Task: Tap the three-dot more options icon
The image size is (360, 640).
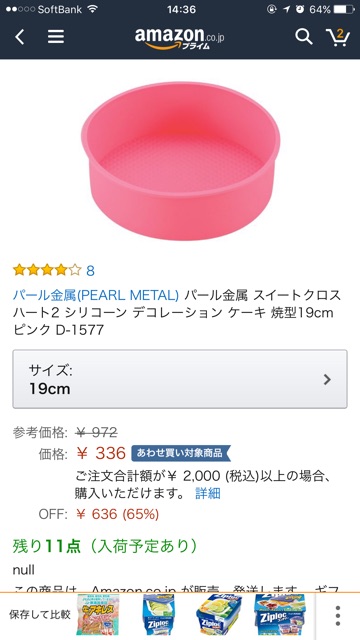Action: click(338, 616)
